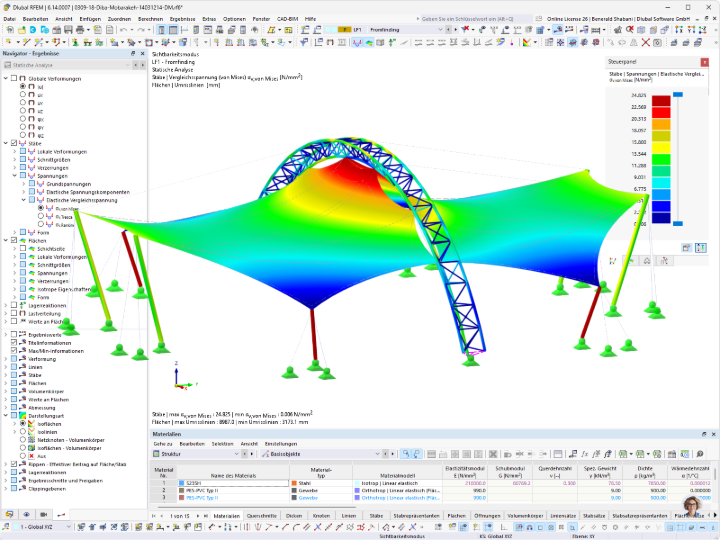This screenshot has height=540, width=720.
Task: Click Gehe zu in Materials panel
Action: click(x=163, y=444)
